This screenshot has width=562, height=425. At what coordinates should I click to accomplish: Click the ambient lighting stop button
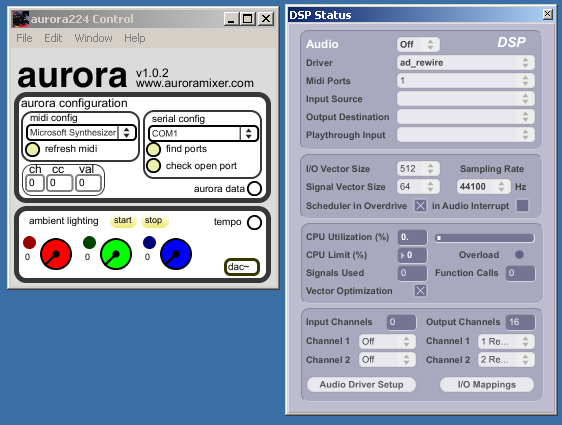(x=154, y=221)
